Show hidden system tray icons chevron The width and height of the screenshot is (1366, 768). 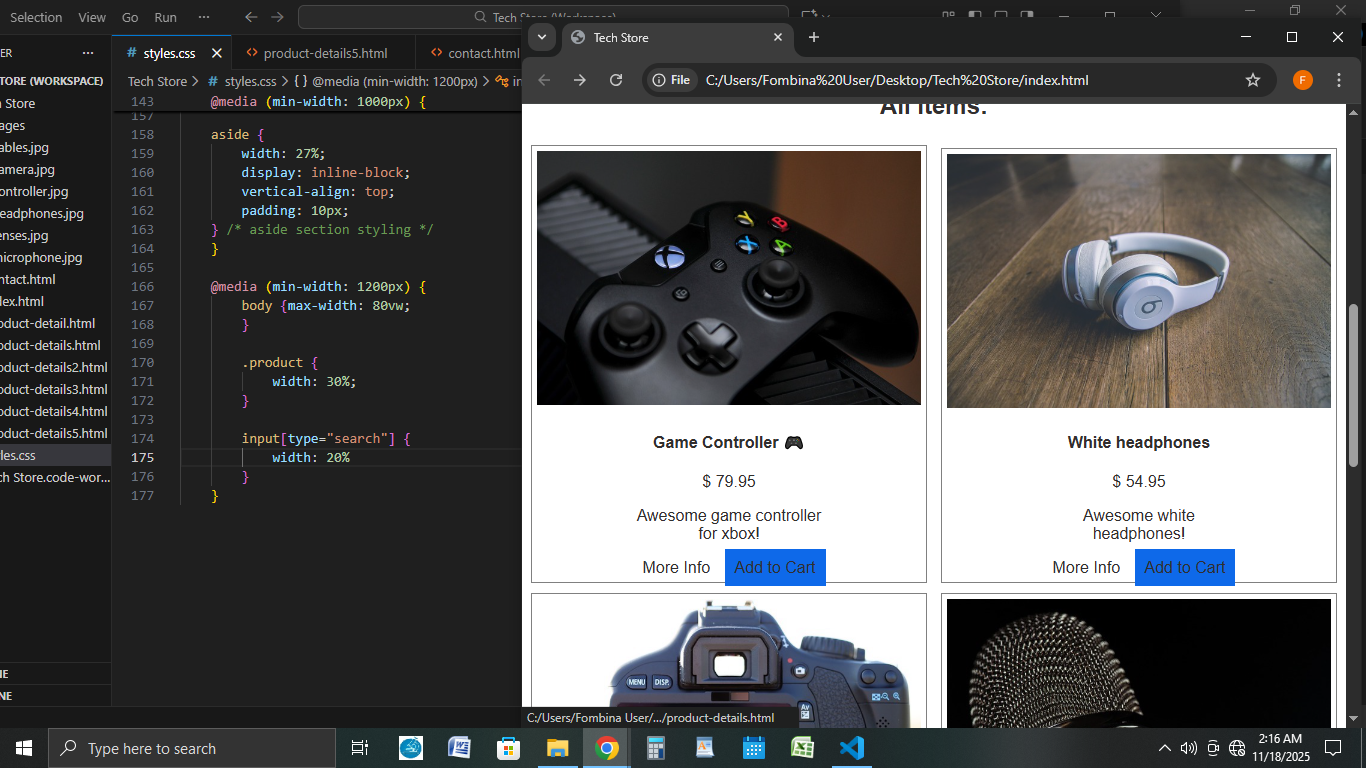tap(1165, 748)
